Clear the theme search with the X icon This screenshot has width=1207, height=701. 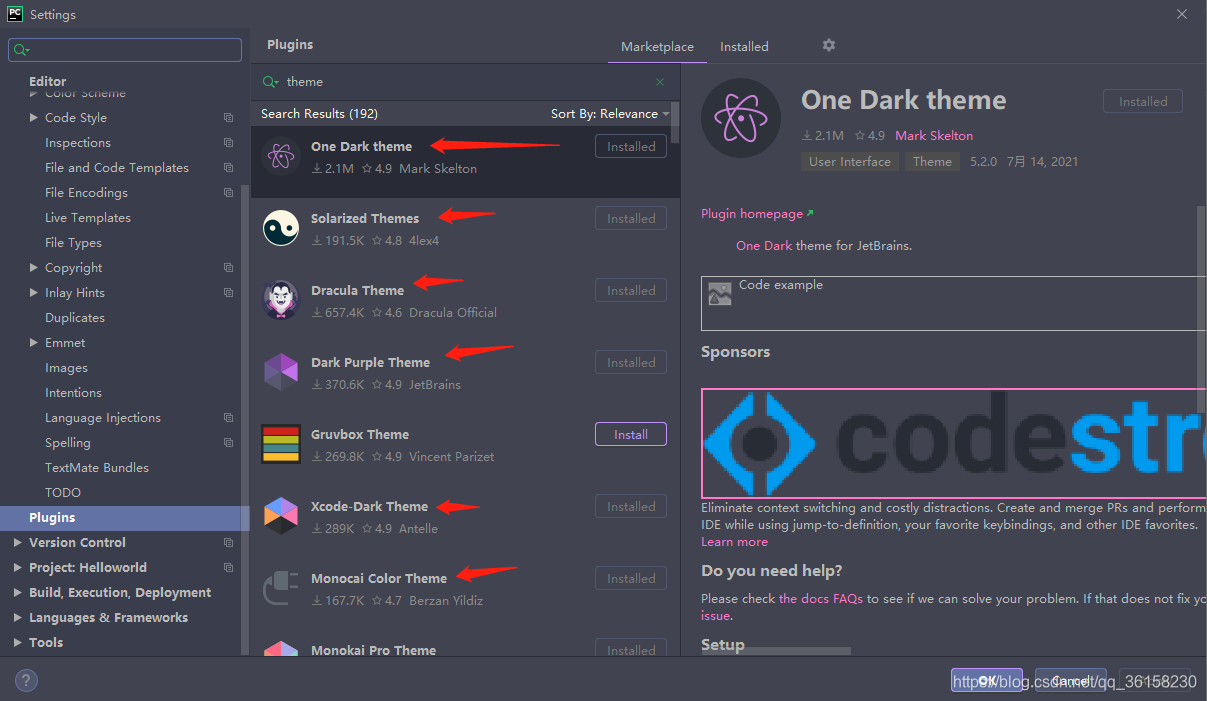point(660,82)
